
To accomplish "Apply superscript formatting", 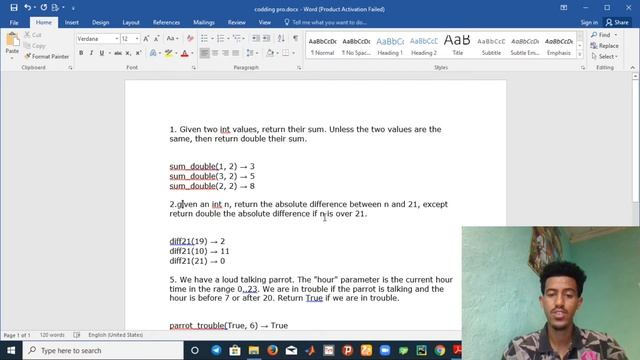I will coord(138,53).
